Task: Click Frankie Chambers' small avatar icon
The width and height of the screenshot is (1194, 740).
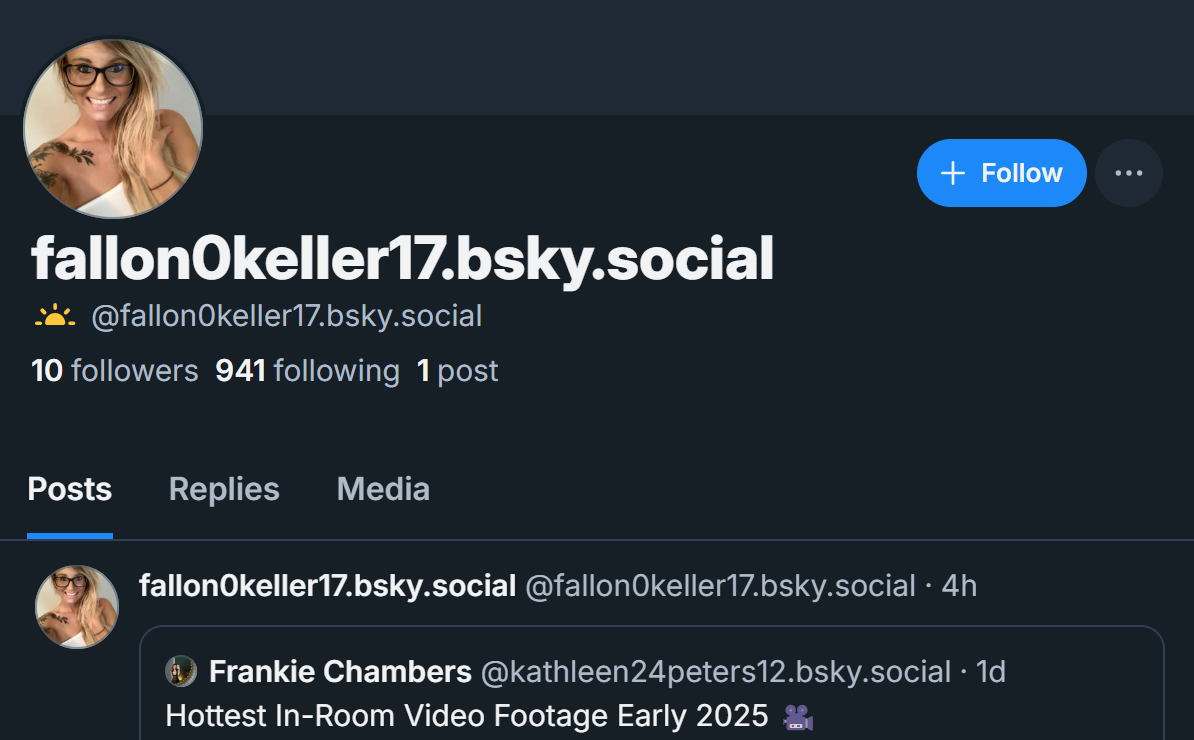Action: coord(181,672)
